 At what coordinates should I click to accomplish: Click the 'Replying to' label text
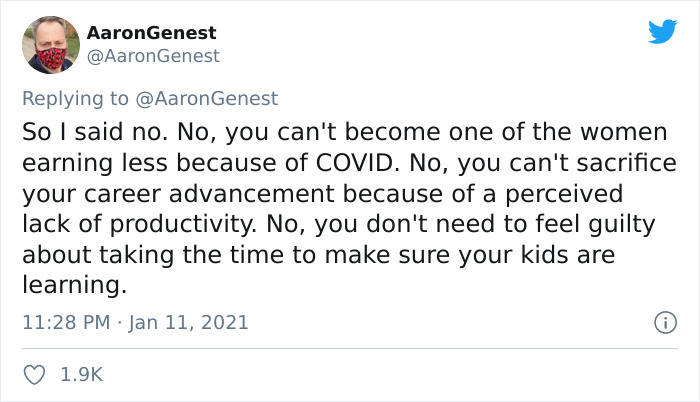(75, 98)
